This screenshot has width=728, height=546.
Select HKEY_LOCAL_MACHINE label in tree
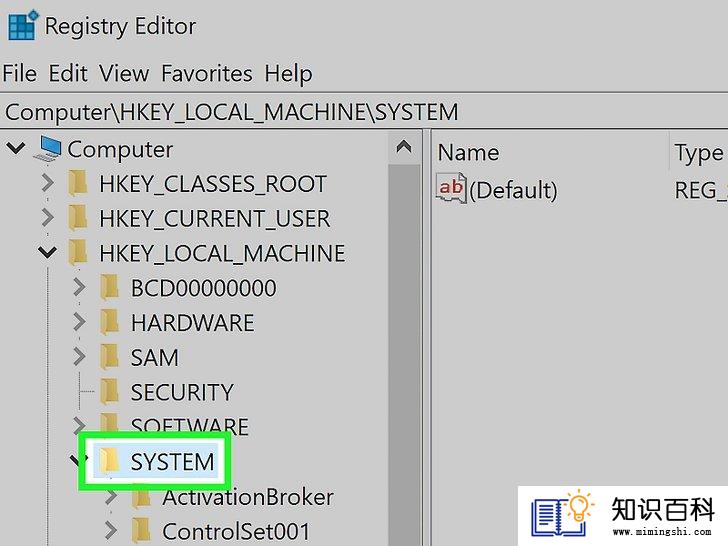pyautogui.click(x=222, y=254)
